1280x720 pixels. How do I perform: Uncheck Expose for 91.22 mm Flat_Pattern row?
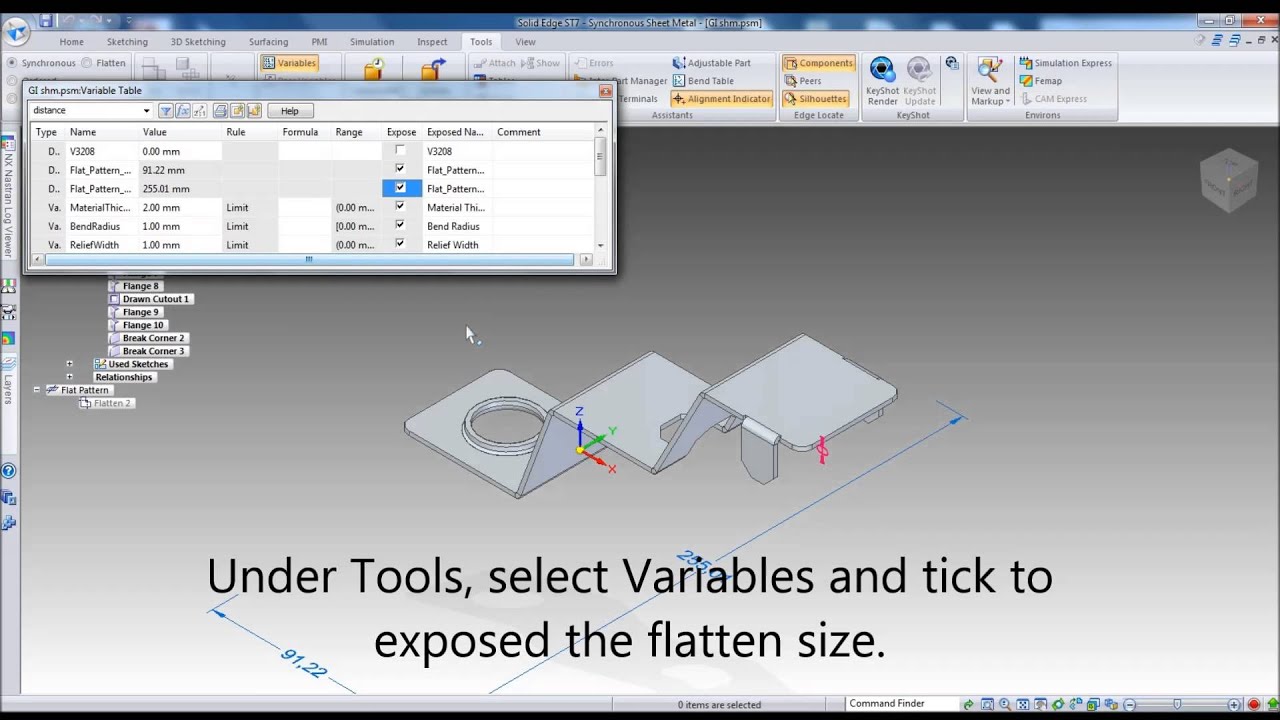point(400,170)
